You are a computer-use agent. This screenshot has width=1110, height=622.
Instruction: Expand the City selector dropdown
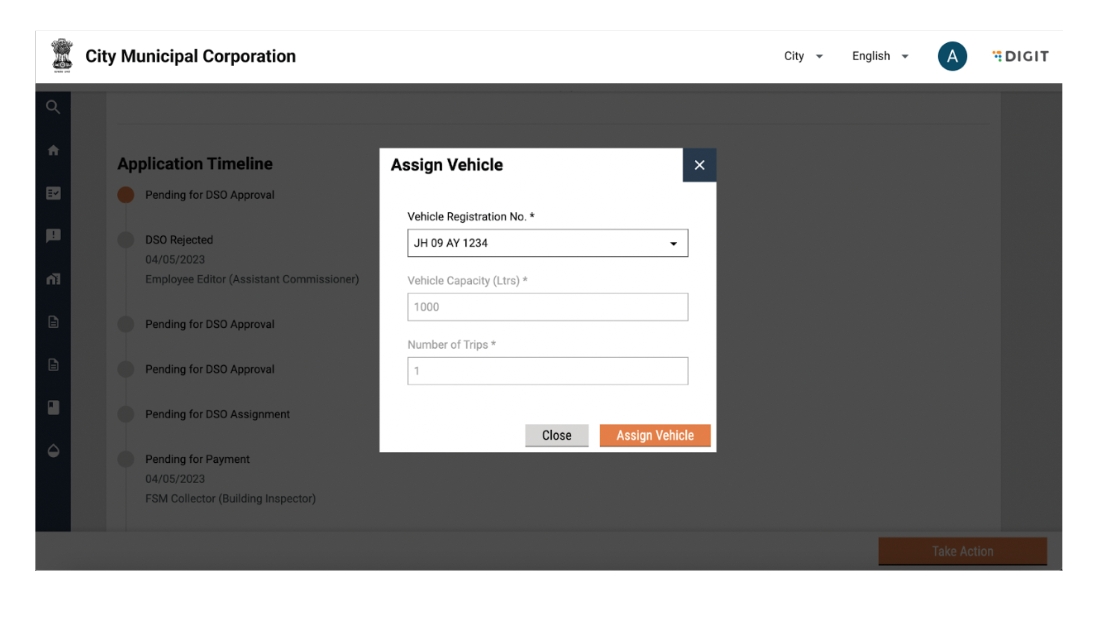[803, 57]
